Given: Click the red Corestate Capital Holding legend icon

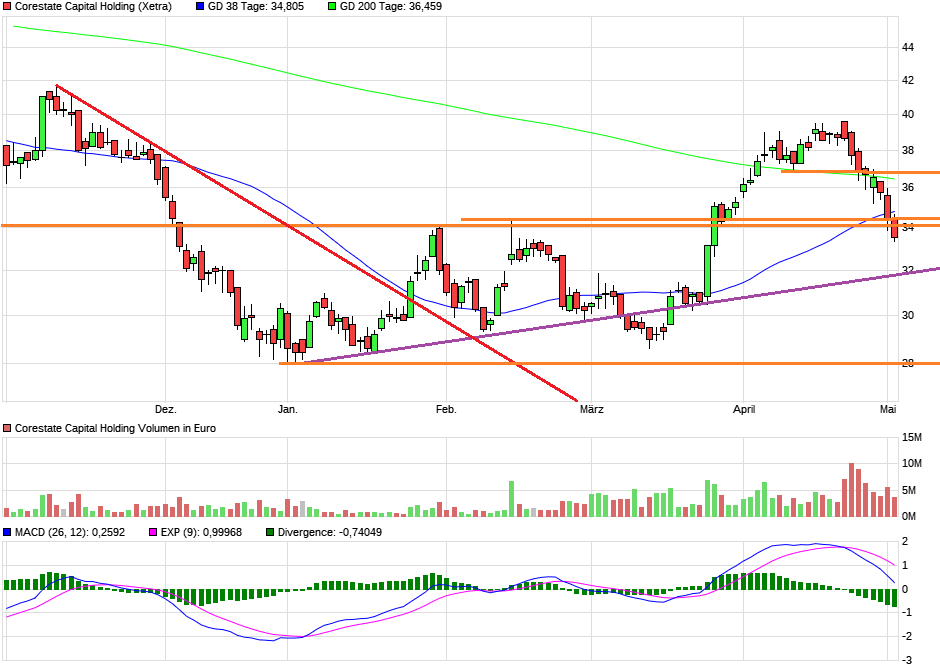Looking at the screenshot, I should 9,8.
